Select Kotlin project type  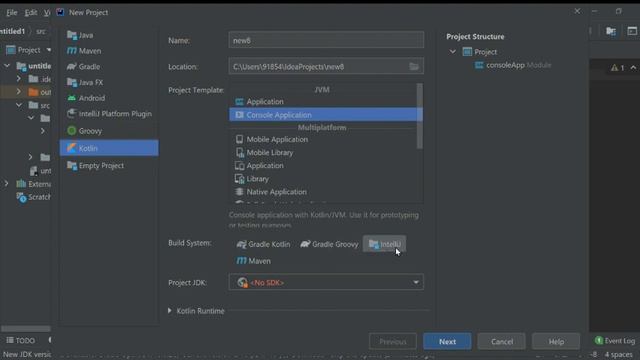[109, 148]
